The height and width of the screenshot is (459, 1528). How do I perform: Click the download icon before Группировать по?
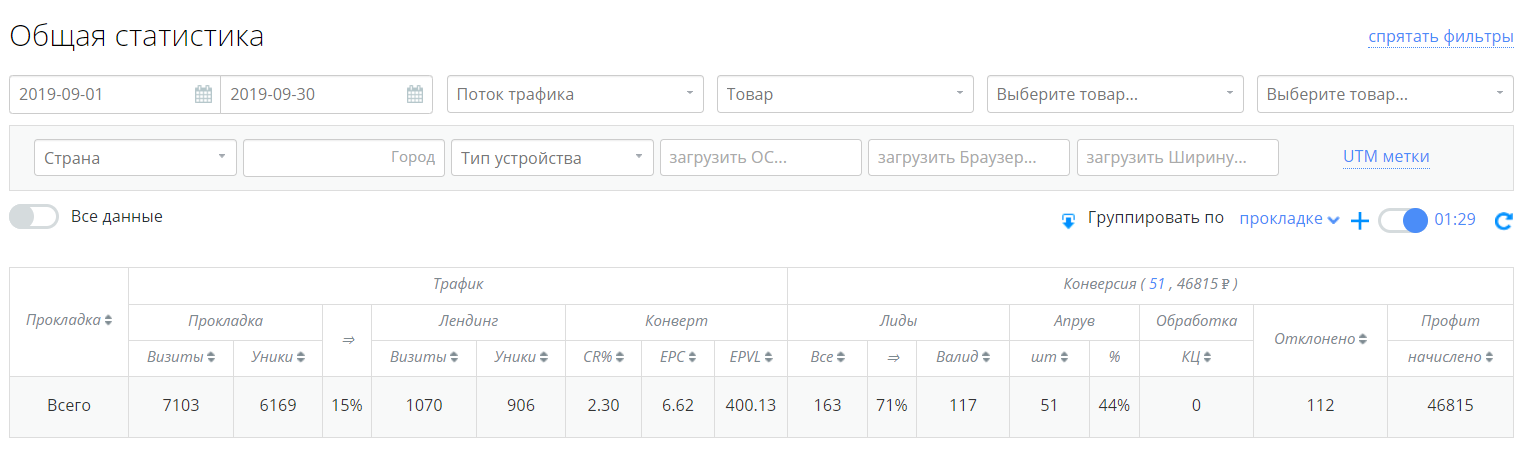click(x=1068, y=220)
